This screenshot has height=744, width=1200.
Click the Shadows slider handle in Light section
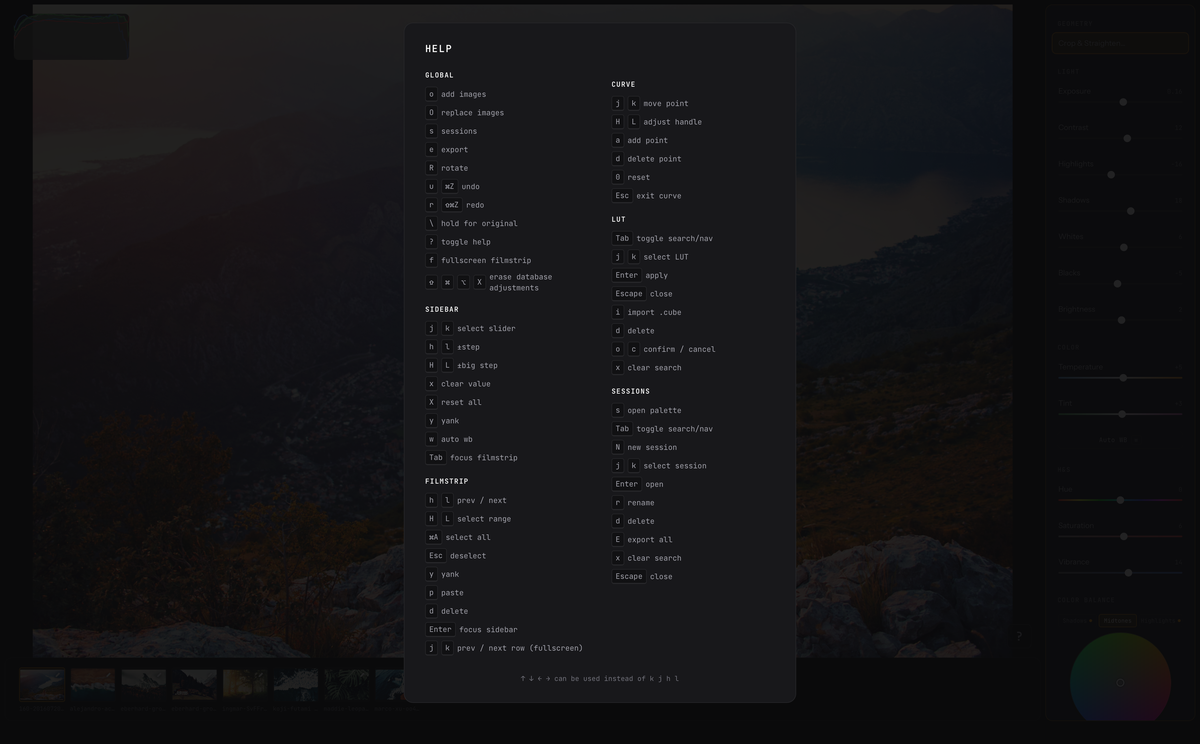(x=1131, y=211)
